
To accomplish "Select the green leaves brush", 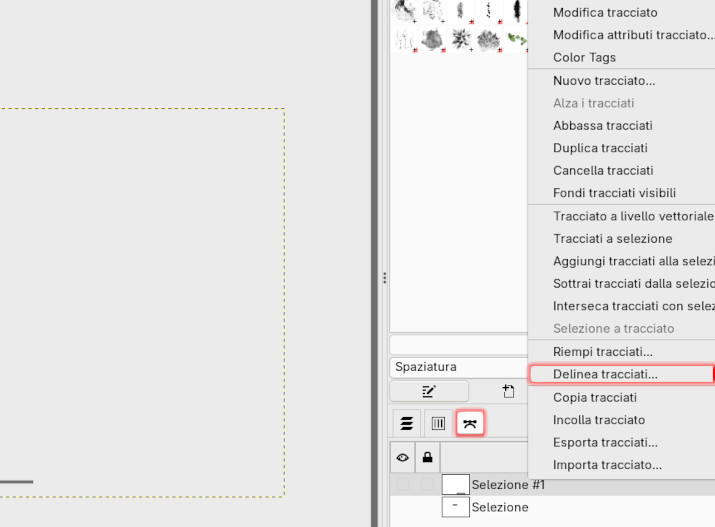I will point(516,39).
